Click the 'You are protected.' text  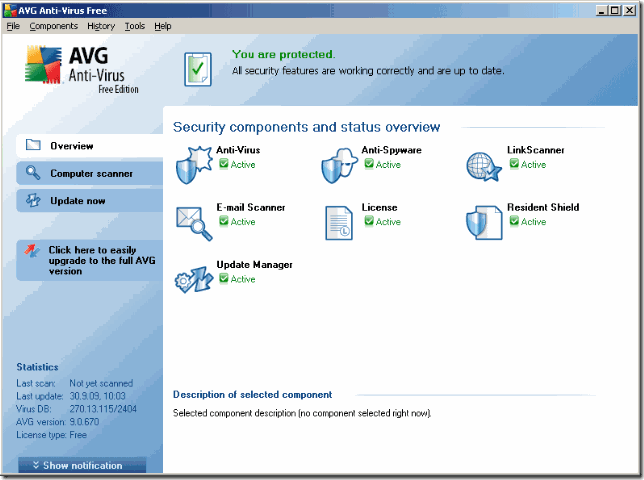(x=283, y=54)
